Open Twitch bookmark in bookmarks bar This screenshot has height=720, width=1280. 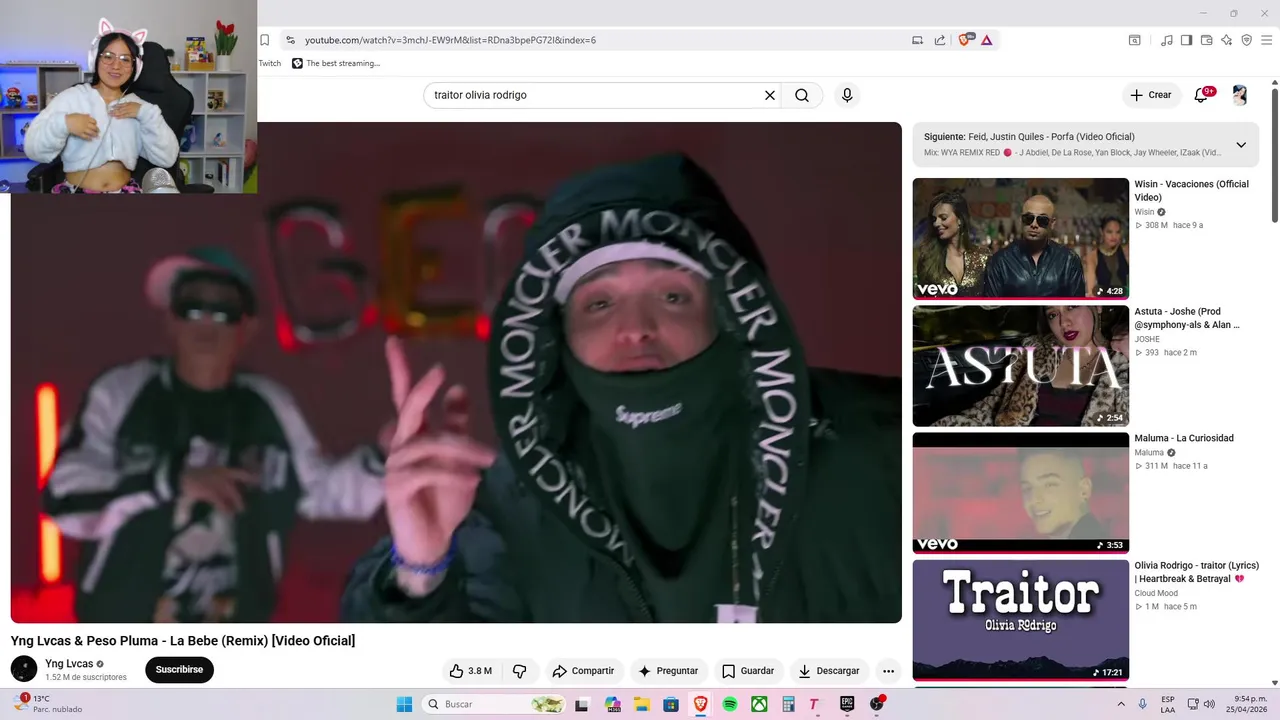point(270,63)
